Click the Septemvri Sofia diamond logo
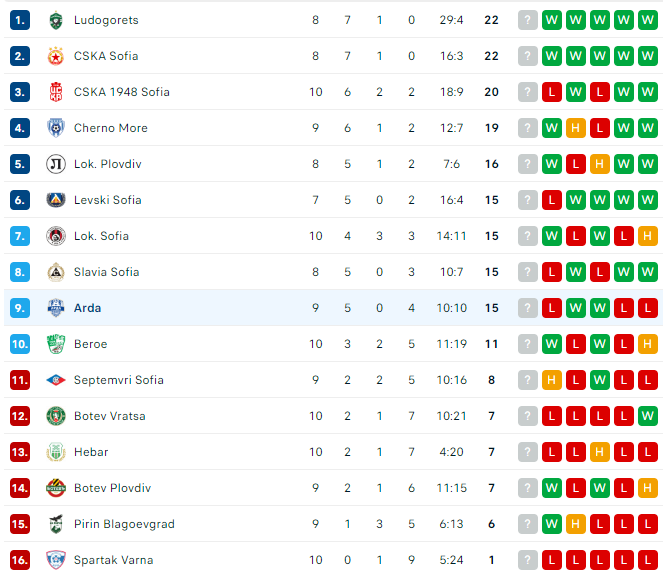This screenshot has height=575, width=663. 56,380
